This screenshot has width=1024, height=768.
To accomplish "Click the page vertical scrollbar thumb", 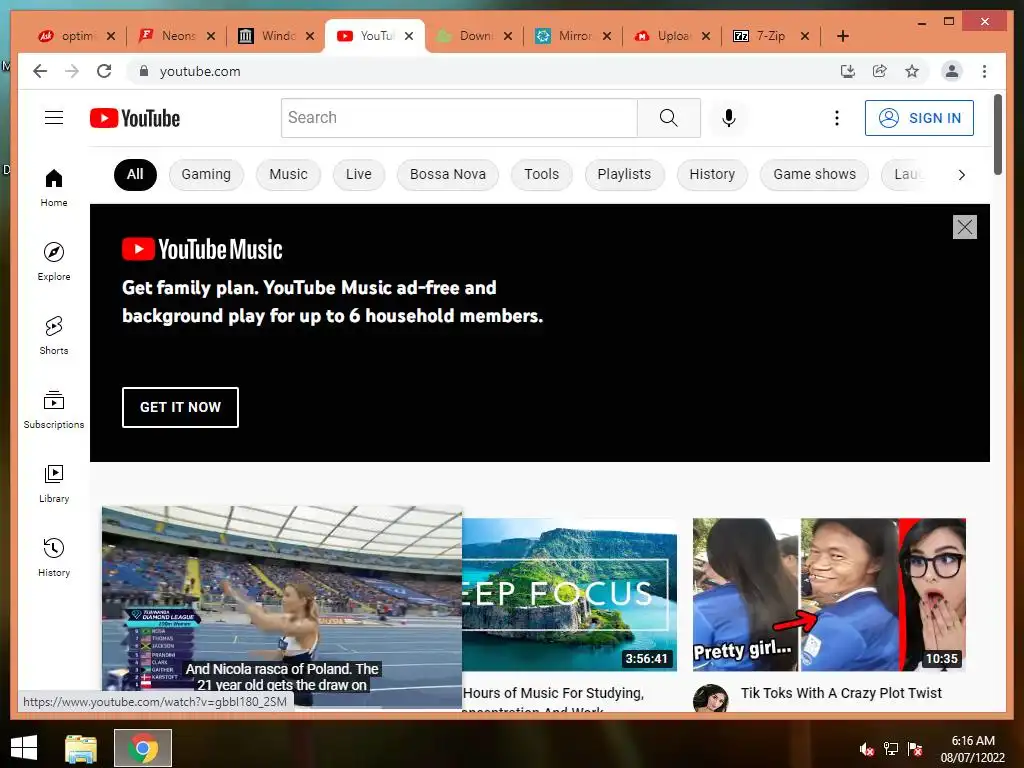I will [997, 135].
